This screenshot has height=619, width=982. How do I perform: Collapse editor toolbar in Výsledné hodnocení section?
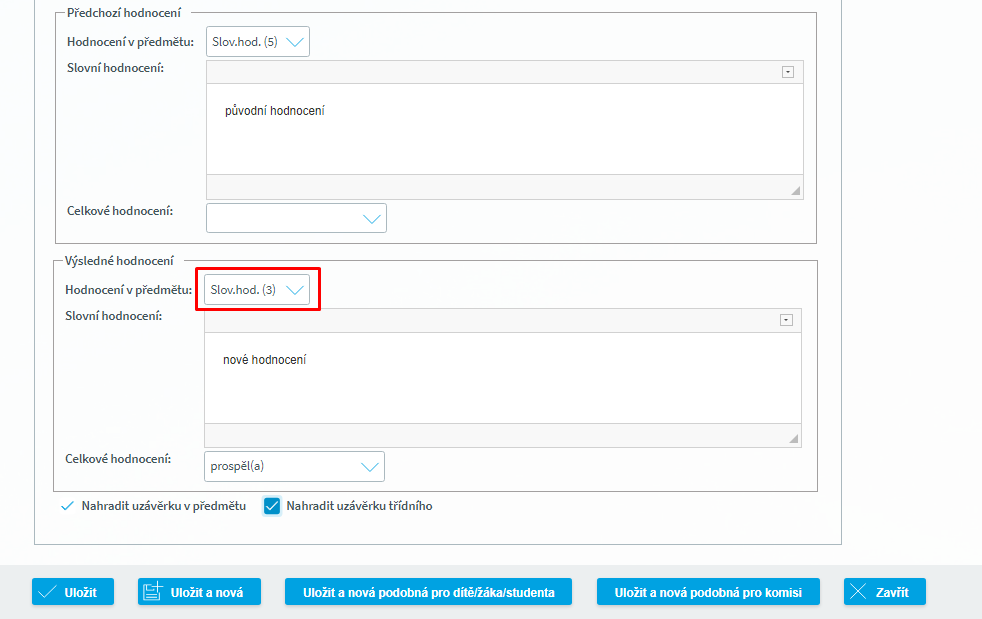pos(785,320)
